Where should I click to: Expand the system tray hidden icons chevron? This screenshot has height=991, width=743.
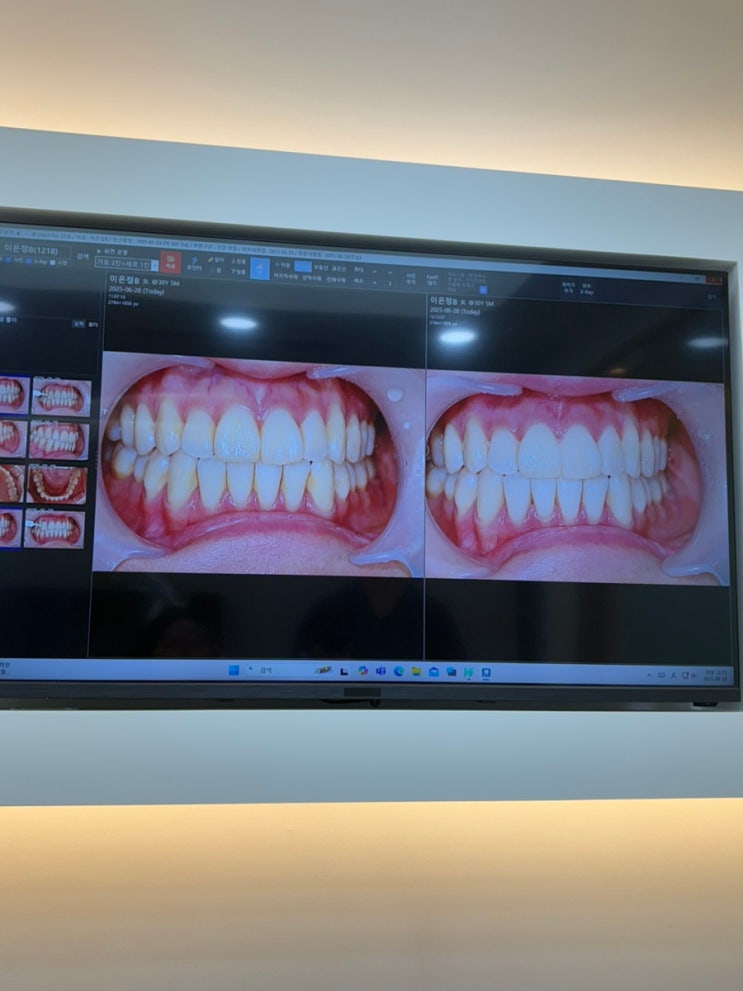[649, 676]
